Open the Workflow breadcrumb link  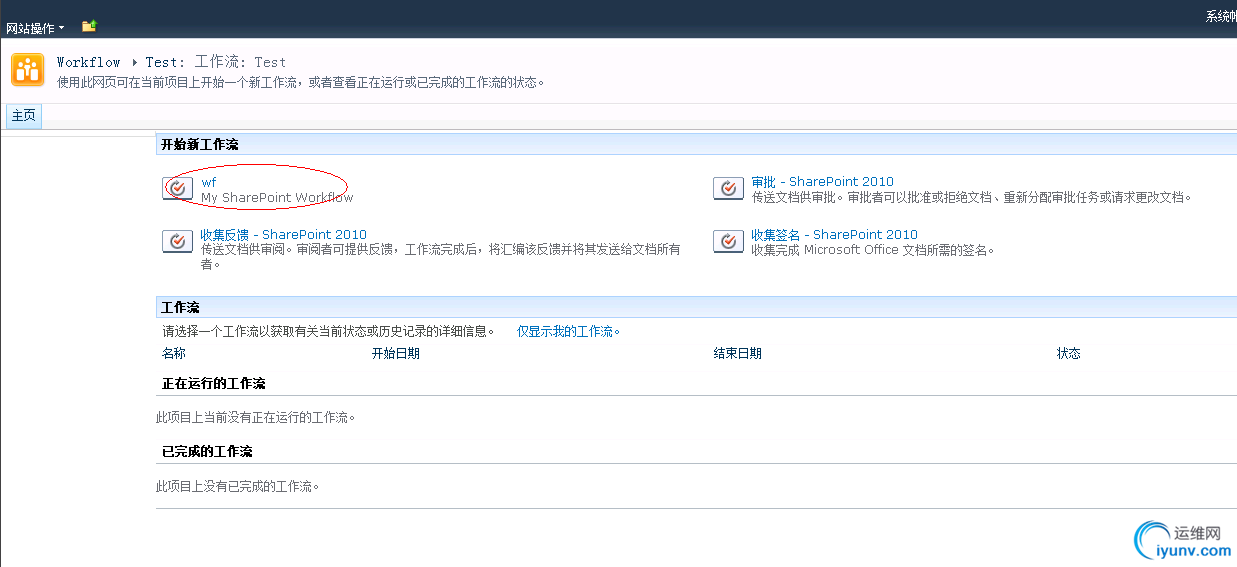(88, 62)
